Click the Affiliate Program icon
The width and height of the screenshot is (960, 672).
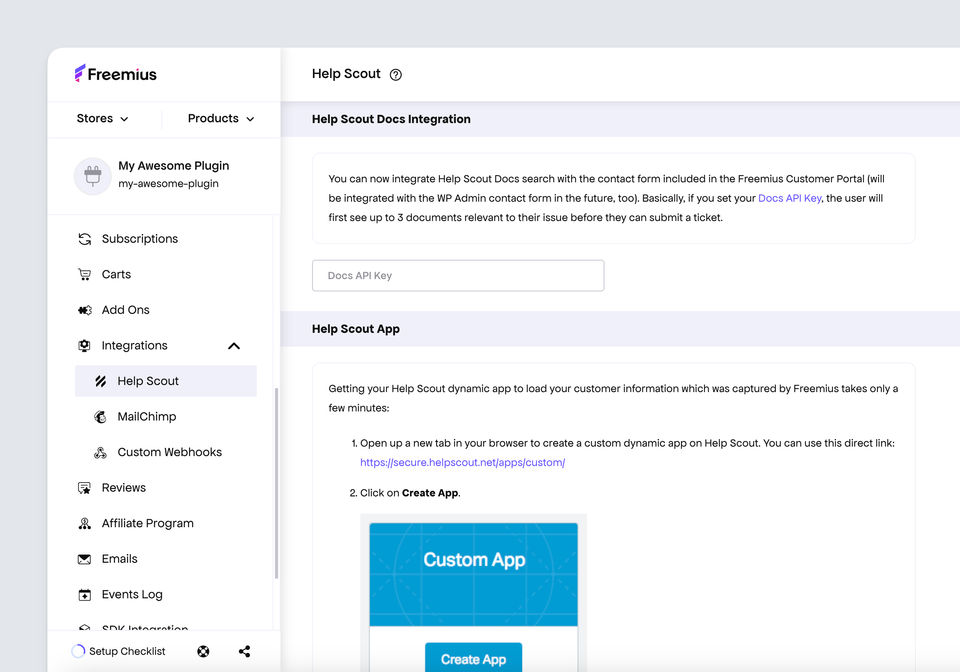(x=85, y=523)
